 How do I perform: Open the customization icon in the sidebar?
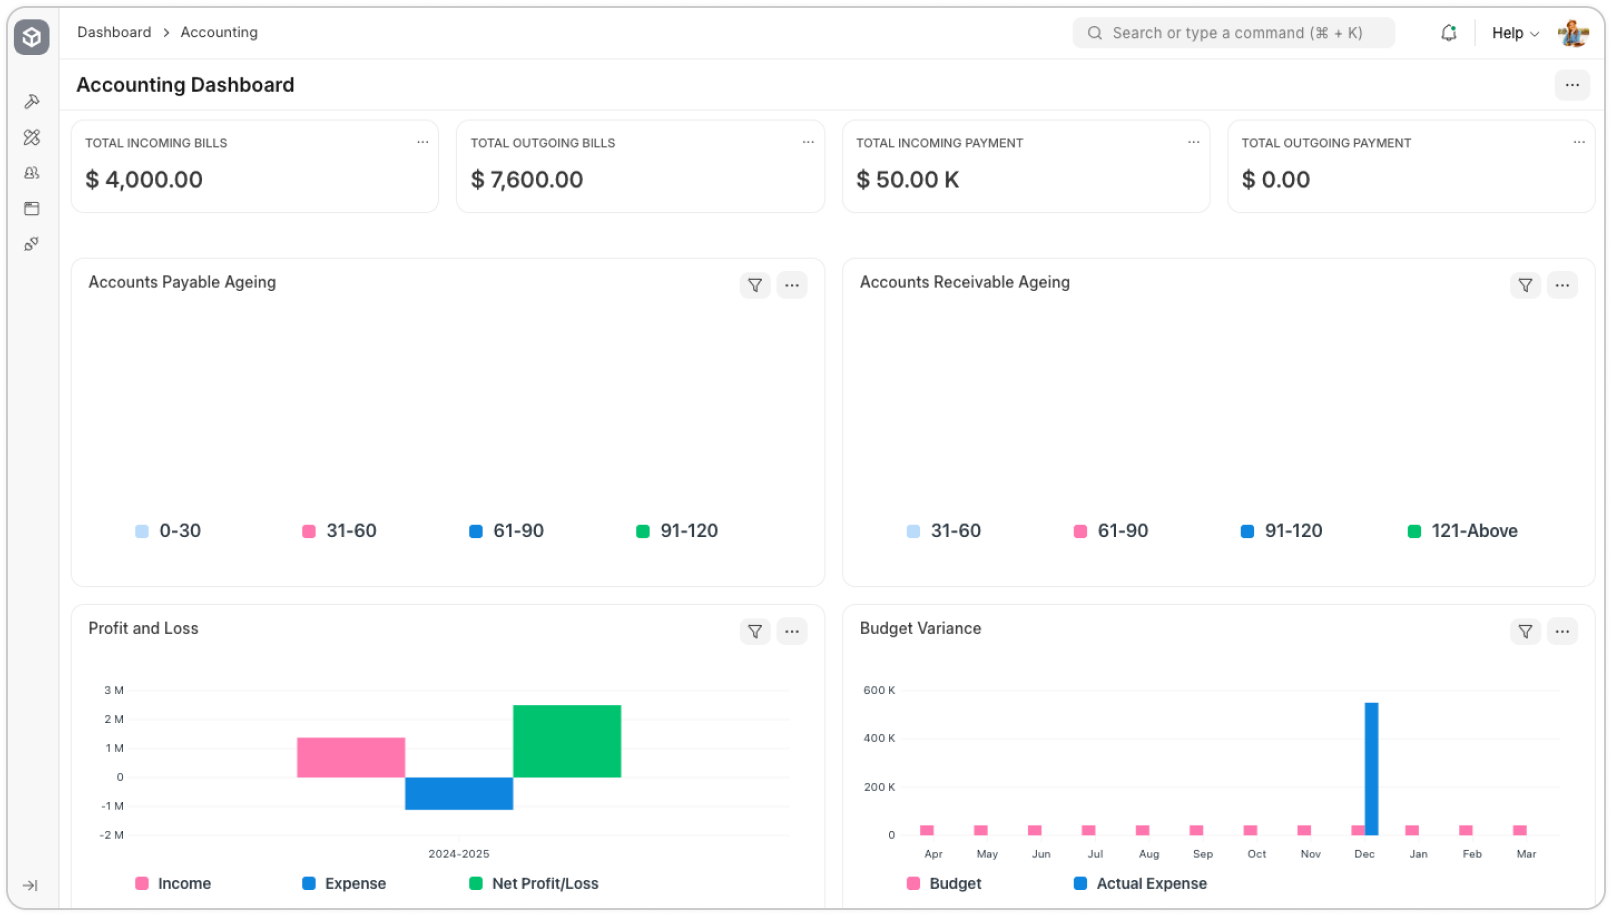[31, 137]
